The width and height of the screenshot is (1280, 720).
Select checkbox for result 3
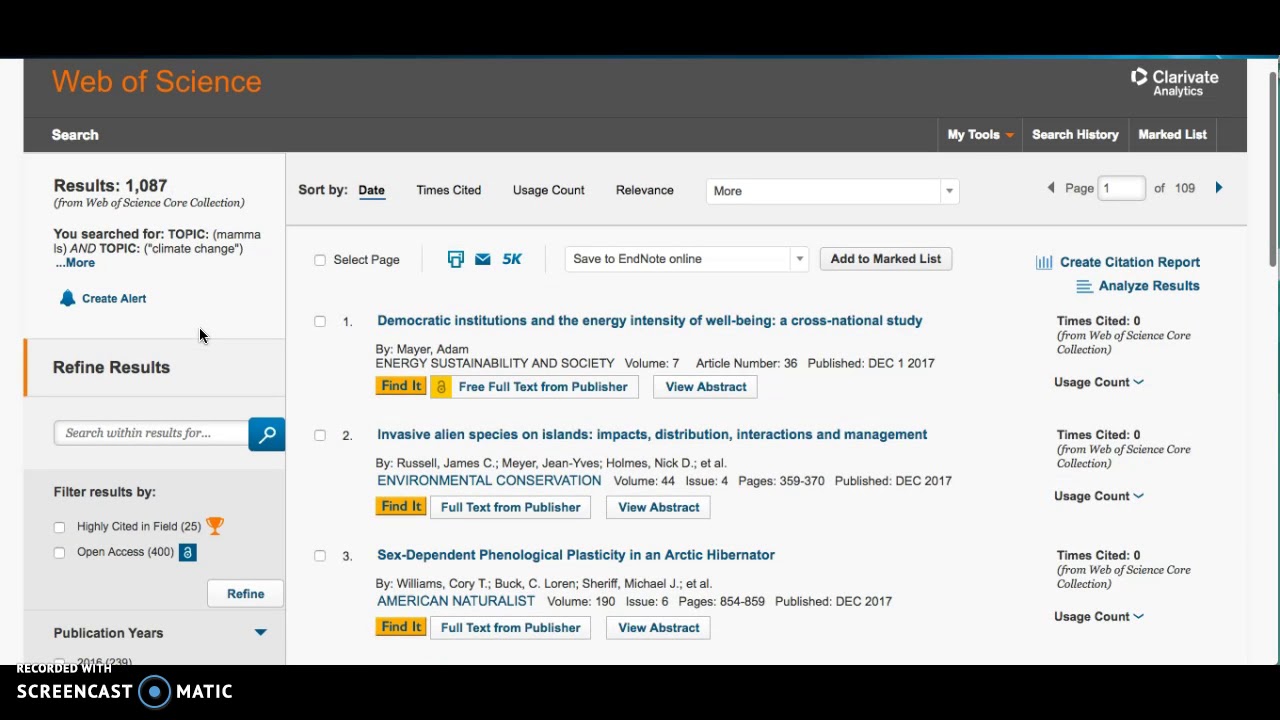point(320,555)
